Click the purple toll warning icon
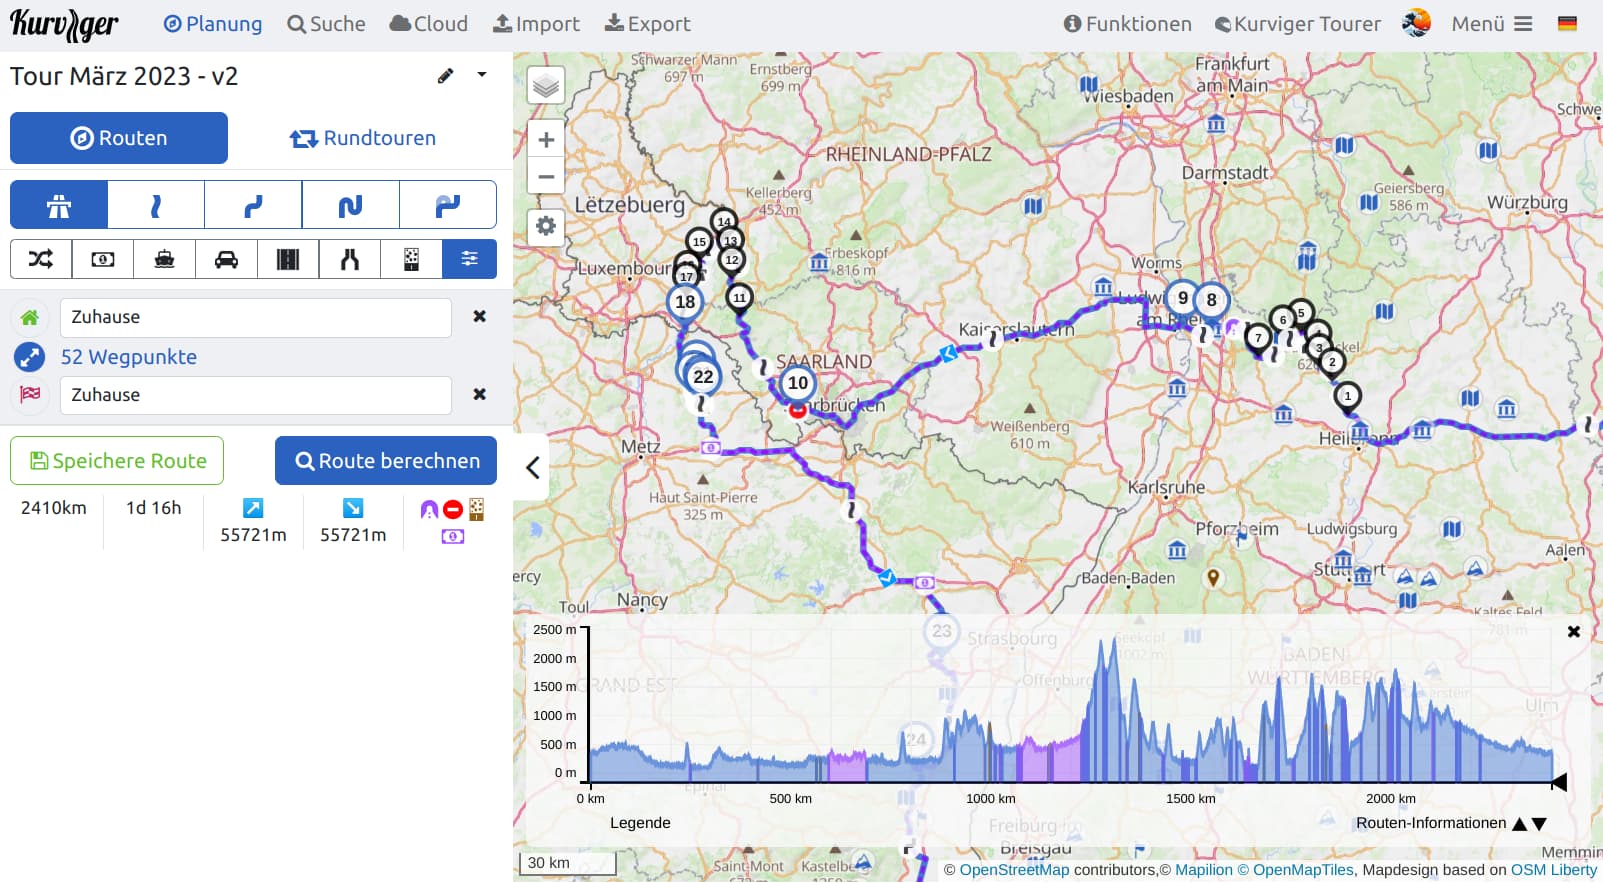The width and height of the screenshot is (1603, 883). pos(453,537)
